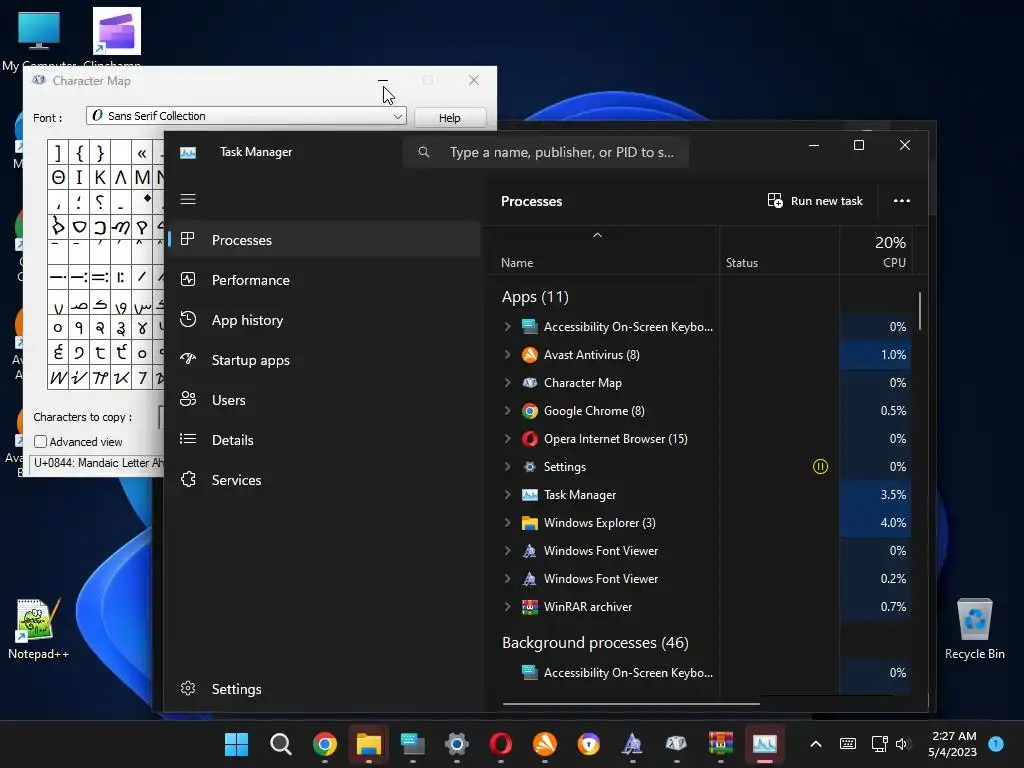Open the Details page
1024x768 pixels.
[x=325, y=440]
